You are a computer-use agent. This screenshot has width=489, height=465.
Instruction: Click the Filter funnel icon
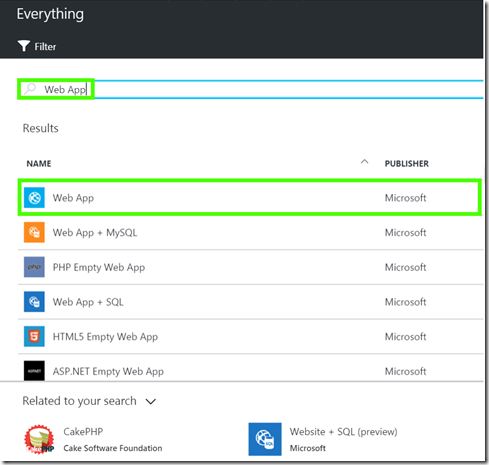point(24,46)
